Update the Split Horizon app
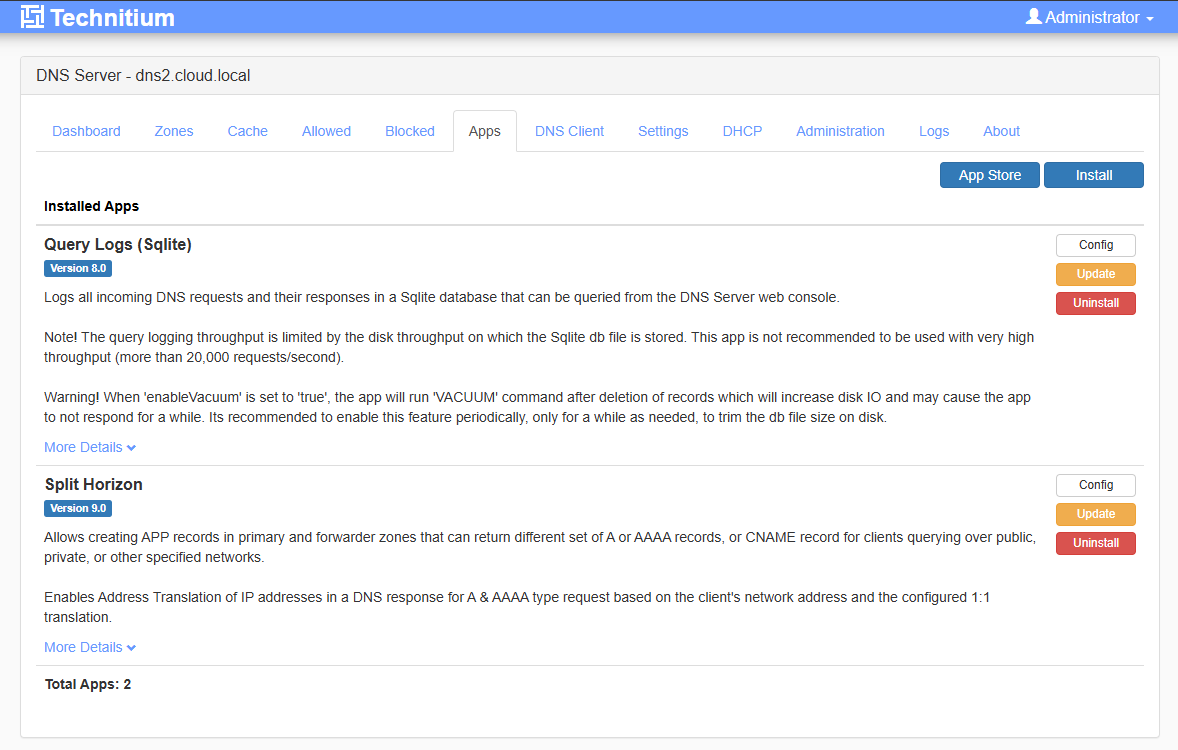The image size is (1178, 750). tap(1095, 514)
